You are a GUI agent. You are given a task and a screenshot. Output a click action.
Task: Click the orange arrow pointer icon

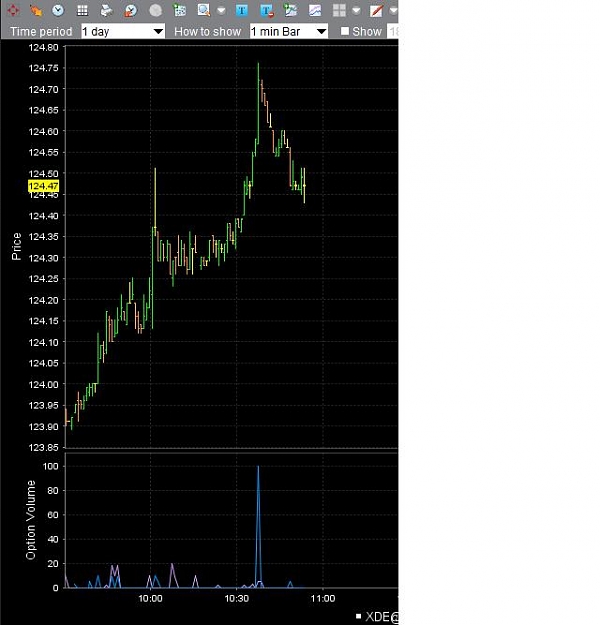[36, 10]
